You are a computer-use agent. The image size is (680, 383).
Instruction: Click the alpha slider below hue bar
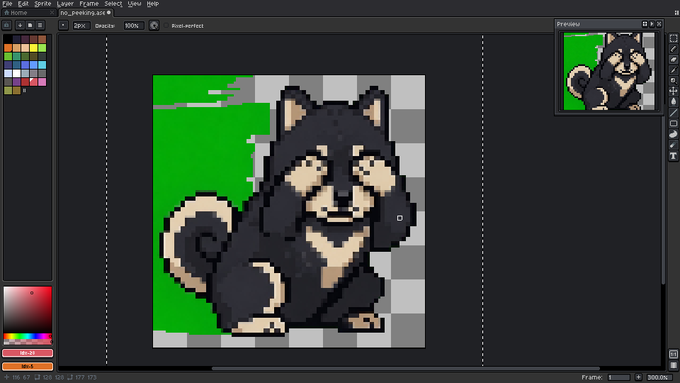[x=27, y=342]
